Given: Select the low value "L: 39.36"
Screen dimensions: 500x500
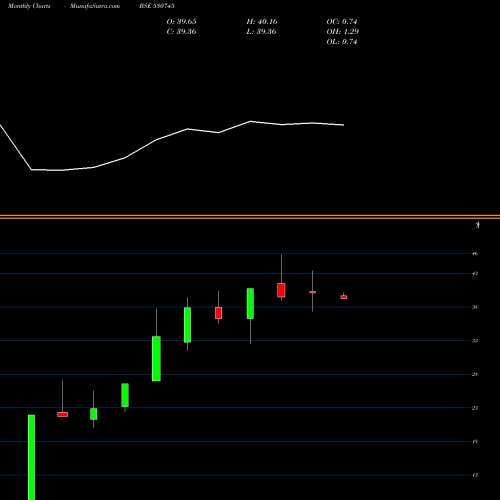Looking at the screenshot, I should [x=262, y=32].
